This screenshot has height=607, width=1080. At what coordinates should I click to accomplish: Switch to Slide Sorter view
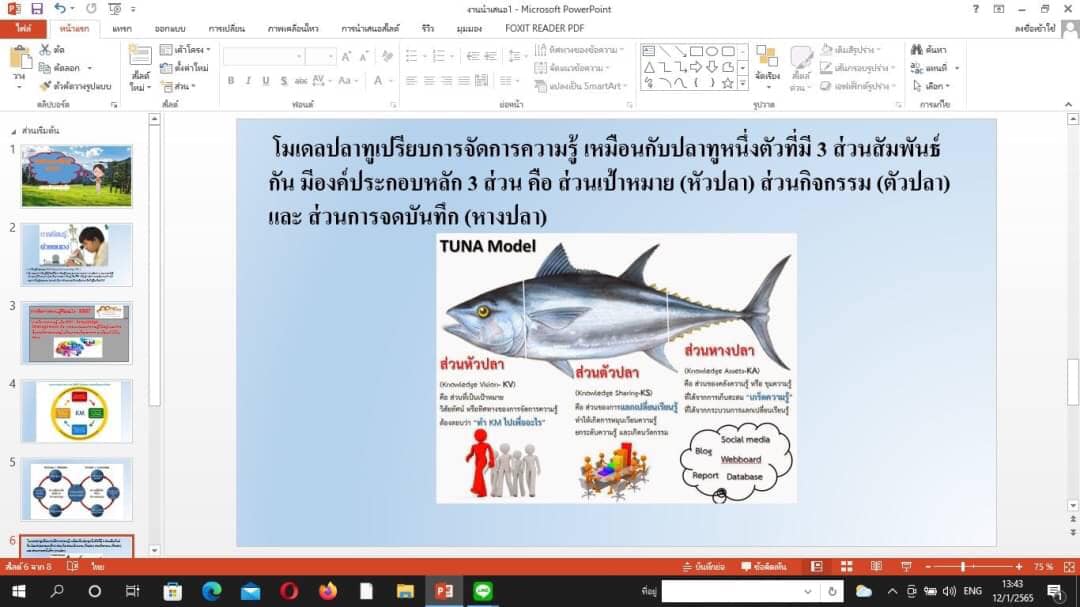click(847, 566)
